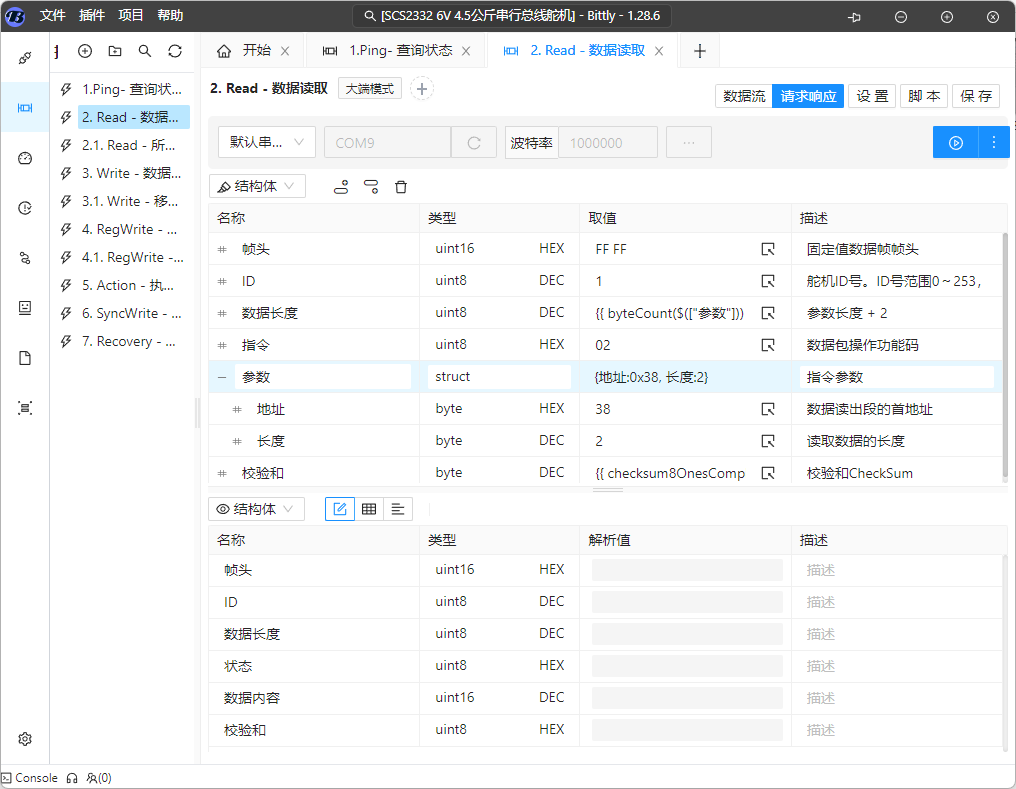This screenshot has height=789, width=1016.
Task: Switch response view to table grid mode
Action: (x=369, y=509)
